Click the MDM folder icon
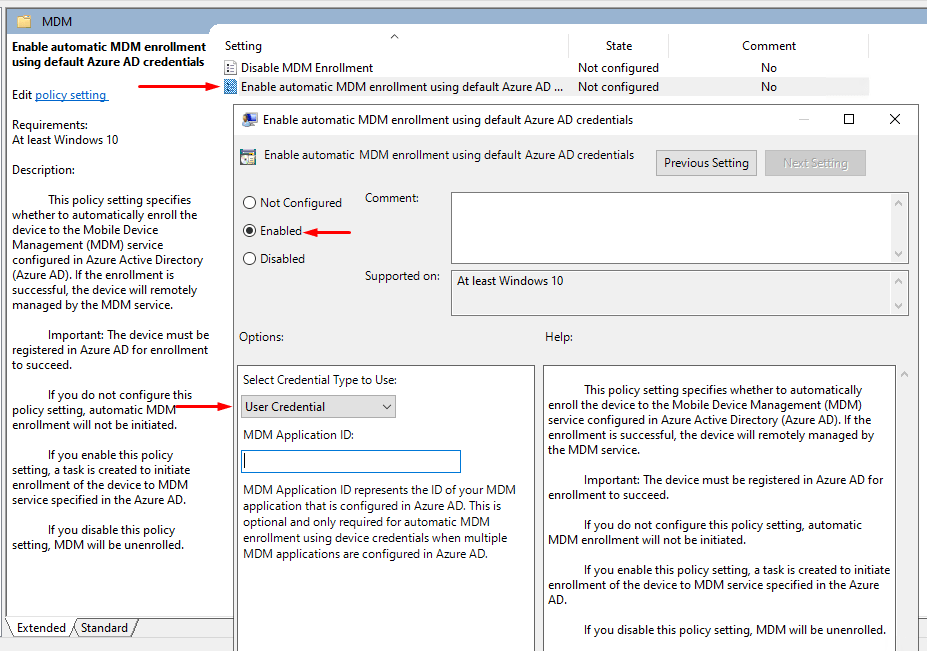Screen dimensions: 927x651 pos(24,21)
